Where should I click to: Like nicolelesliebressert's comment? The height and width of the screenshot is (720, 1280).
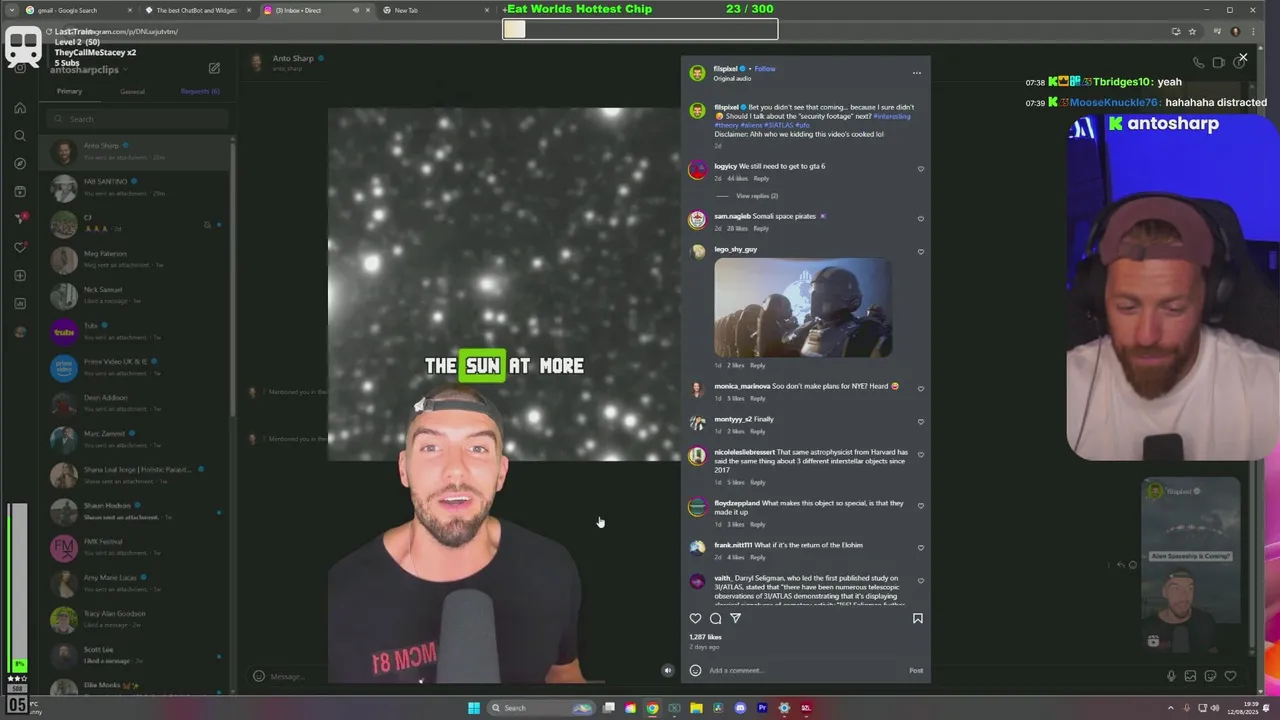tap(921, 455)
